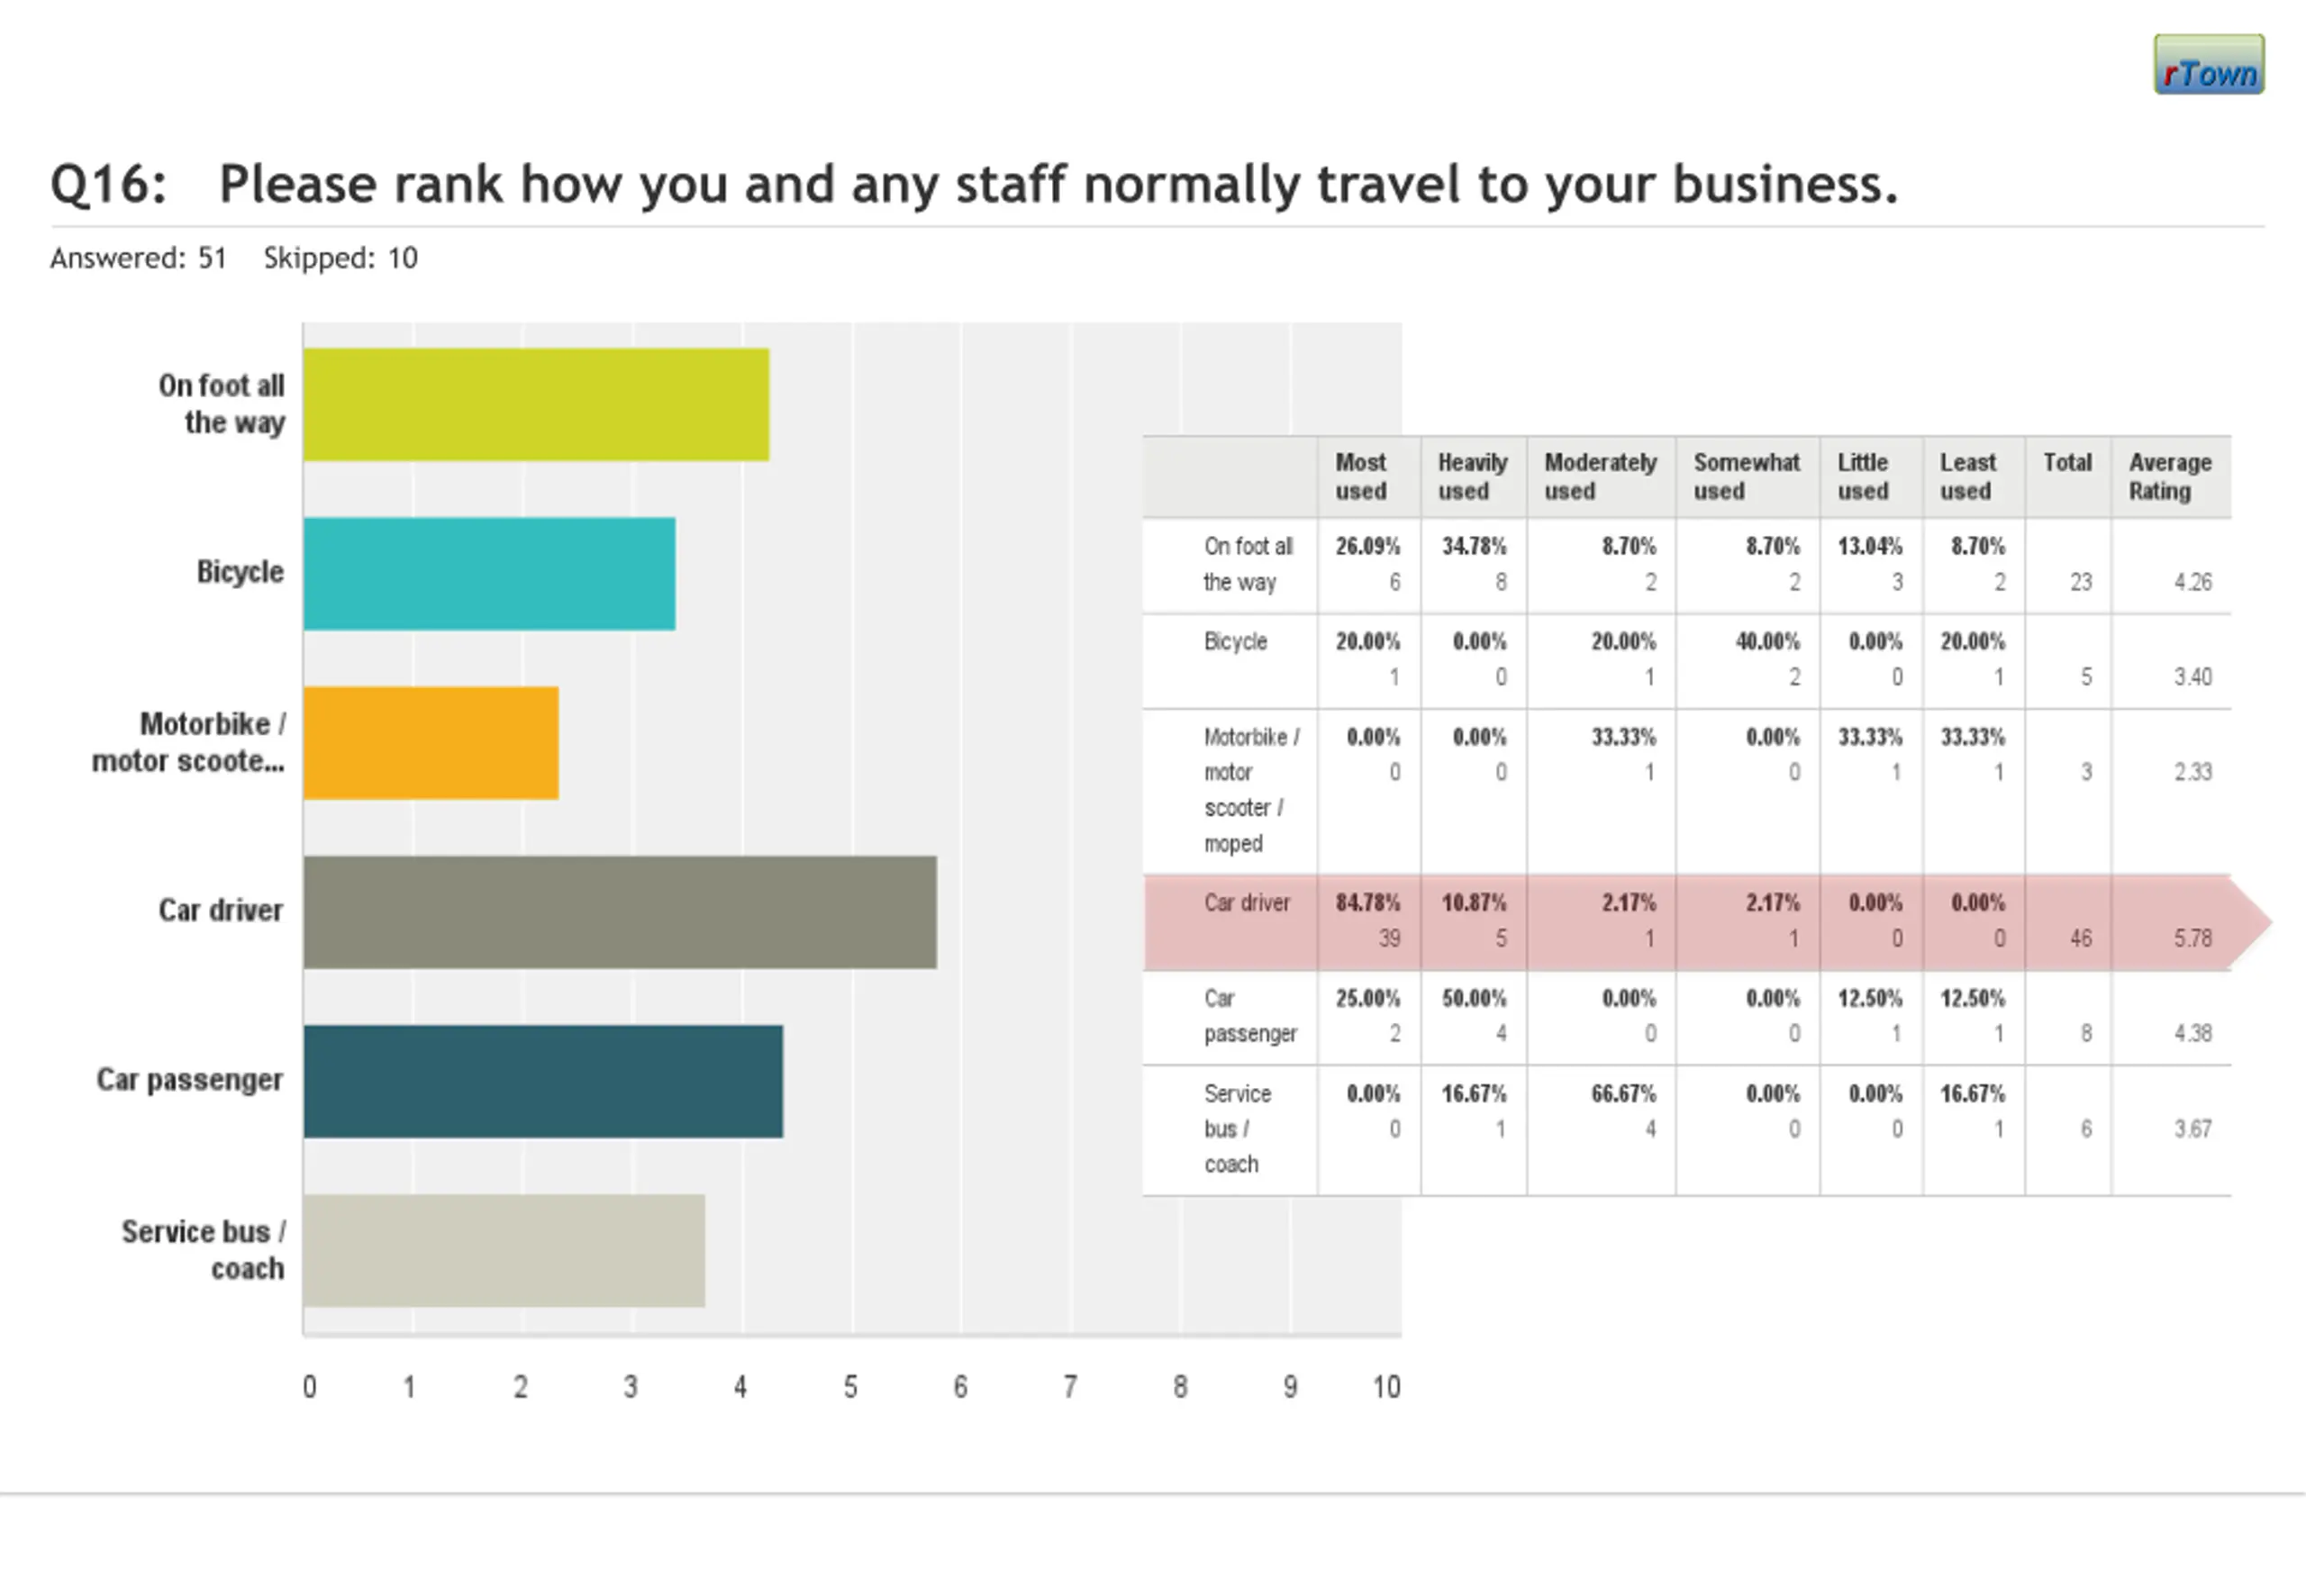Click the Skipped: 10 text
The width and height of the screenshot is (2306, 1596).
(x=340, y=258)
